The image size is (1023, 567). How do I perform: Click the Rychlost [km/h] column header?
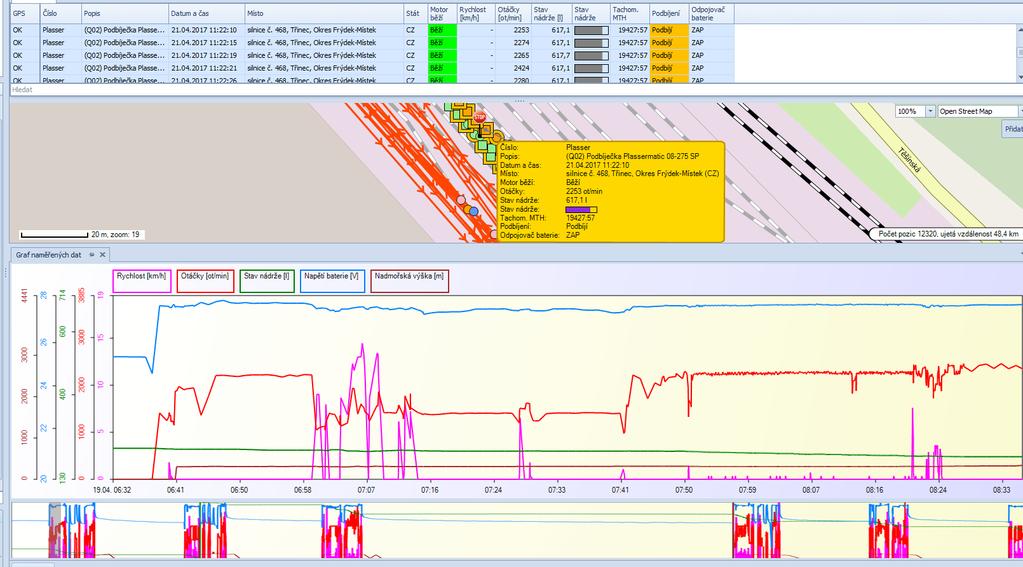[475, 13]
